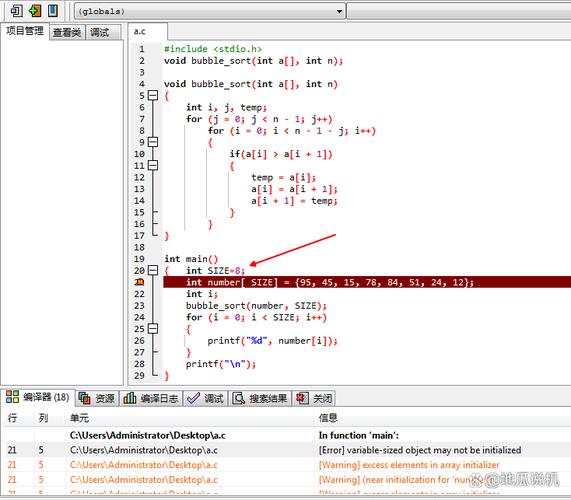Select the a.c editor file tab
The image size is (571, 500).
[x=148, y=31]
